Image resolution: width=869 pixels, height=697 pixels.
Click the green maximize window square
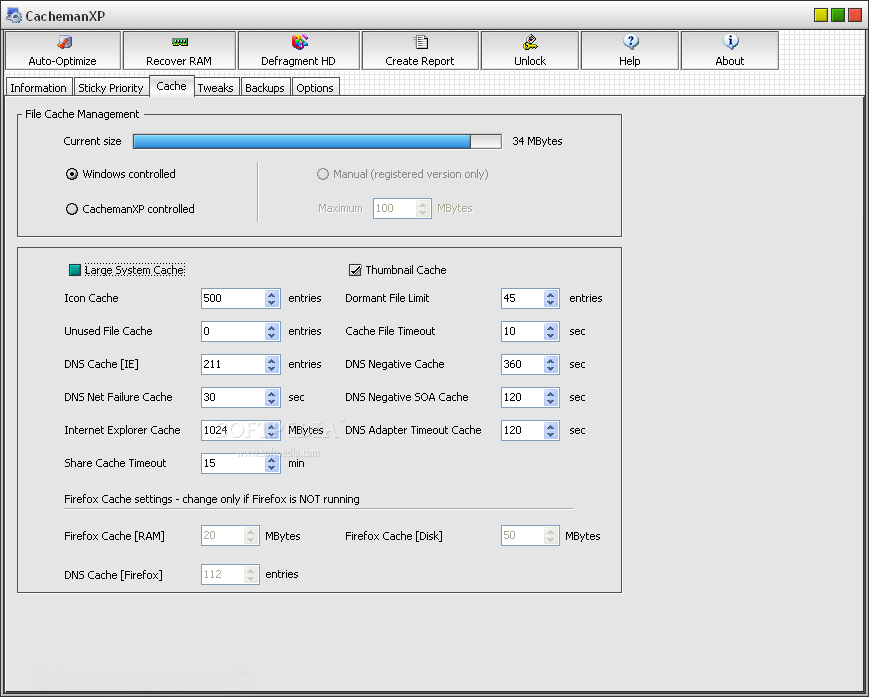pyautogui.click(x=838, y=15)
